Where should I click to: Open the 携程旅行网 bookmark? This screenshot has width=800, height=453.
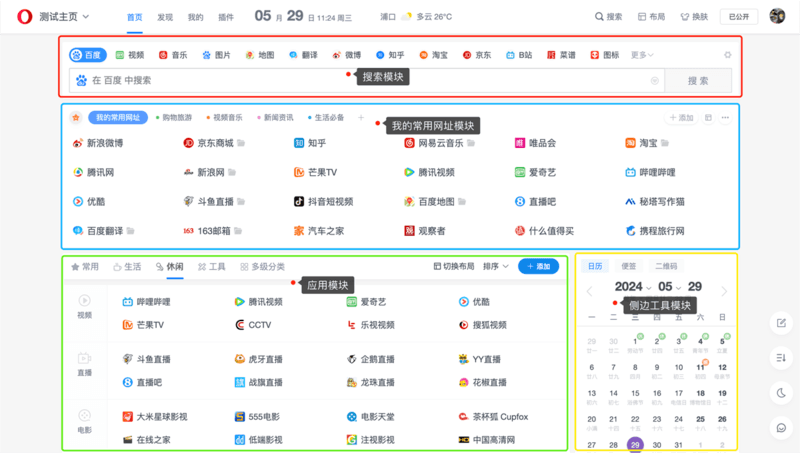[x=655, y=231]
